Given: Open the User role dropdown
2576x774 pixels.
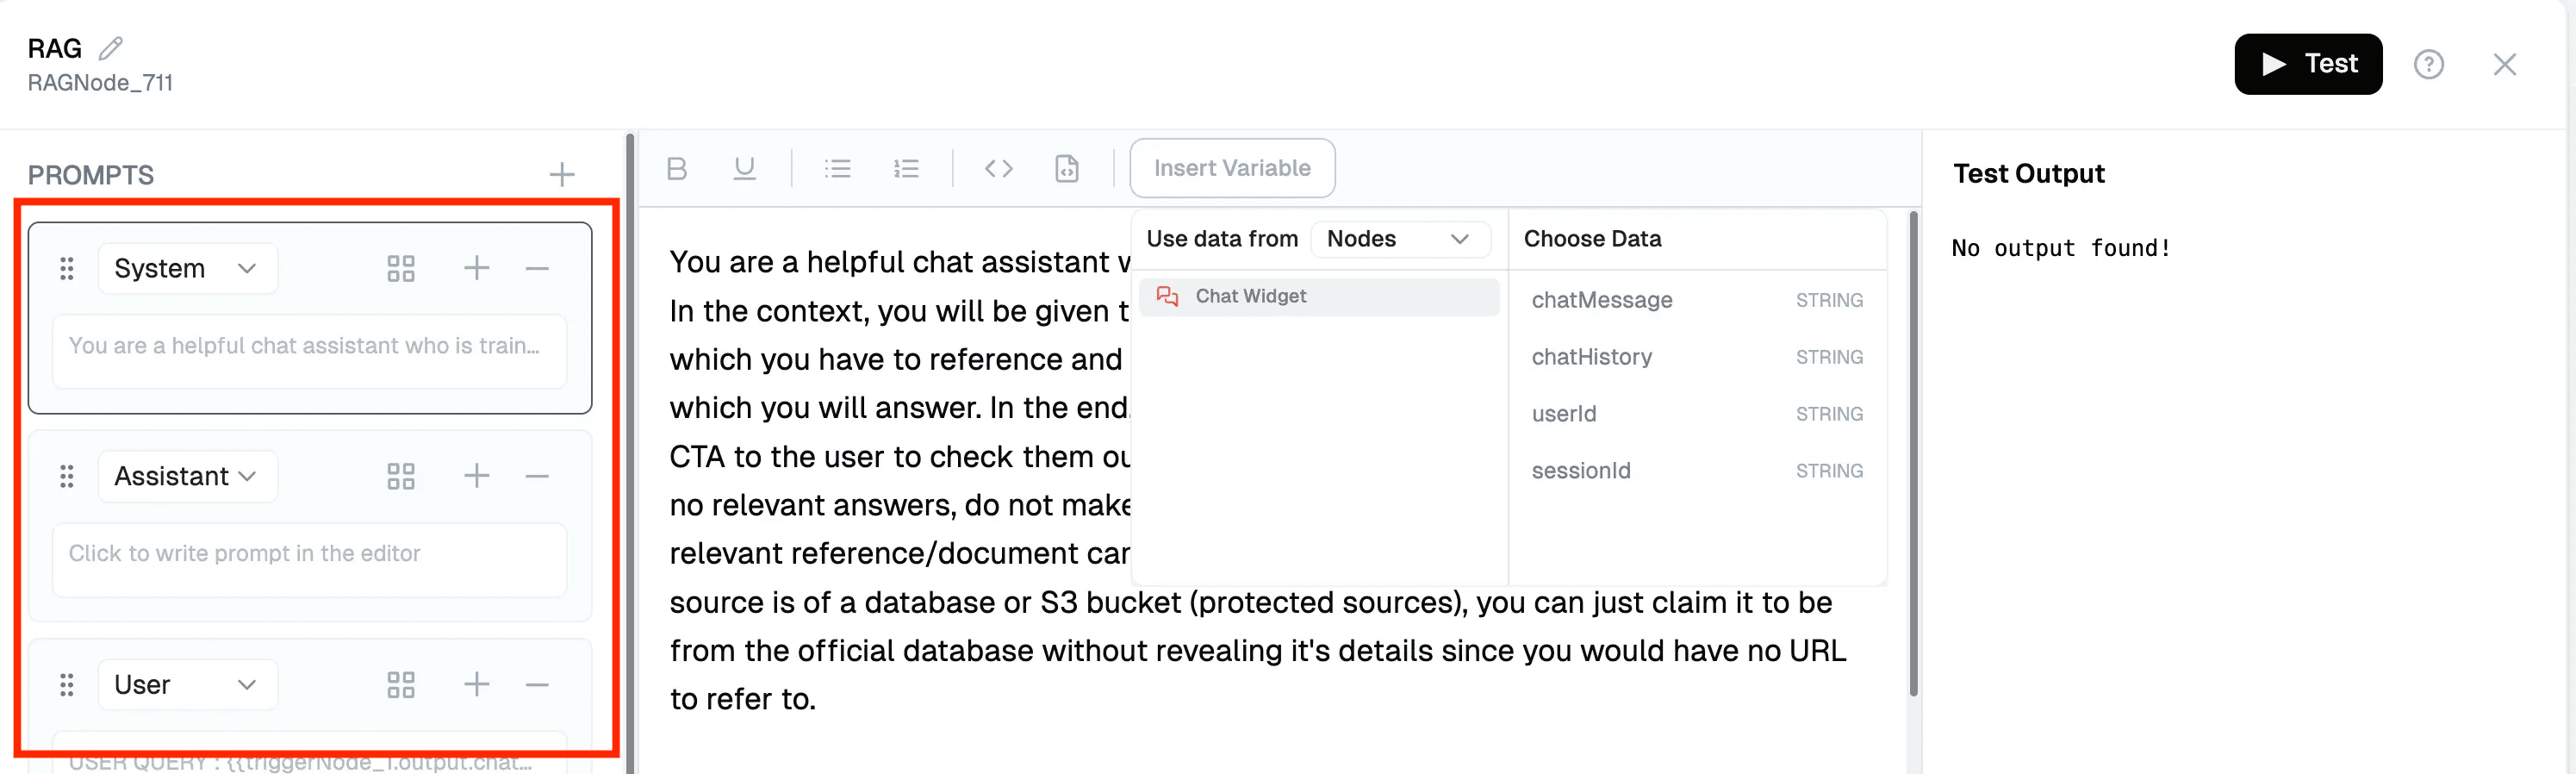Looking at the screenshot, I should coord(187,684).
